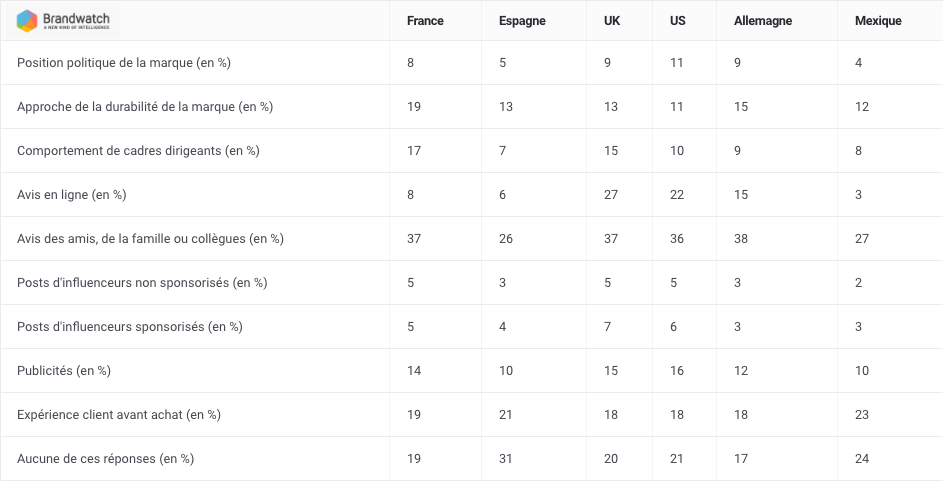Click the US column header

click(677, 21)
